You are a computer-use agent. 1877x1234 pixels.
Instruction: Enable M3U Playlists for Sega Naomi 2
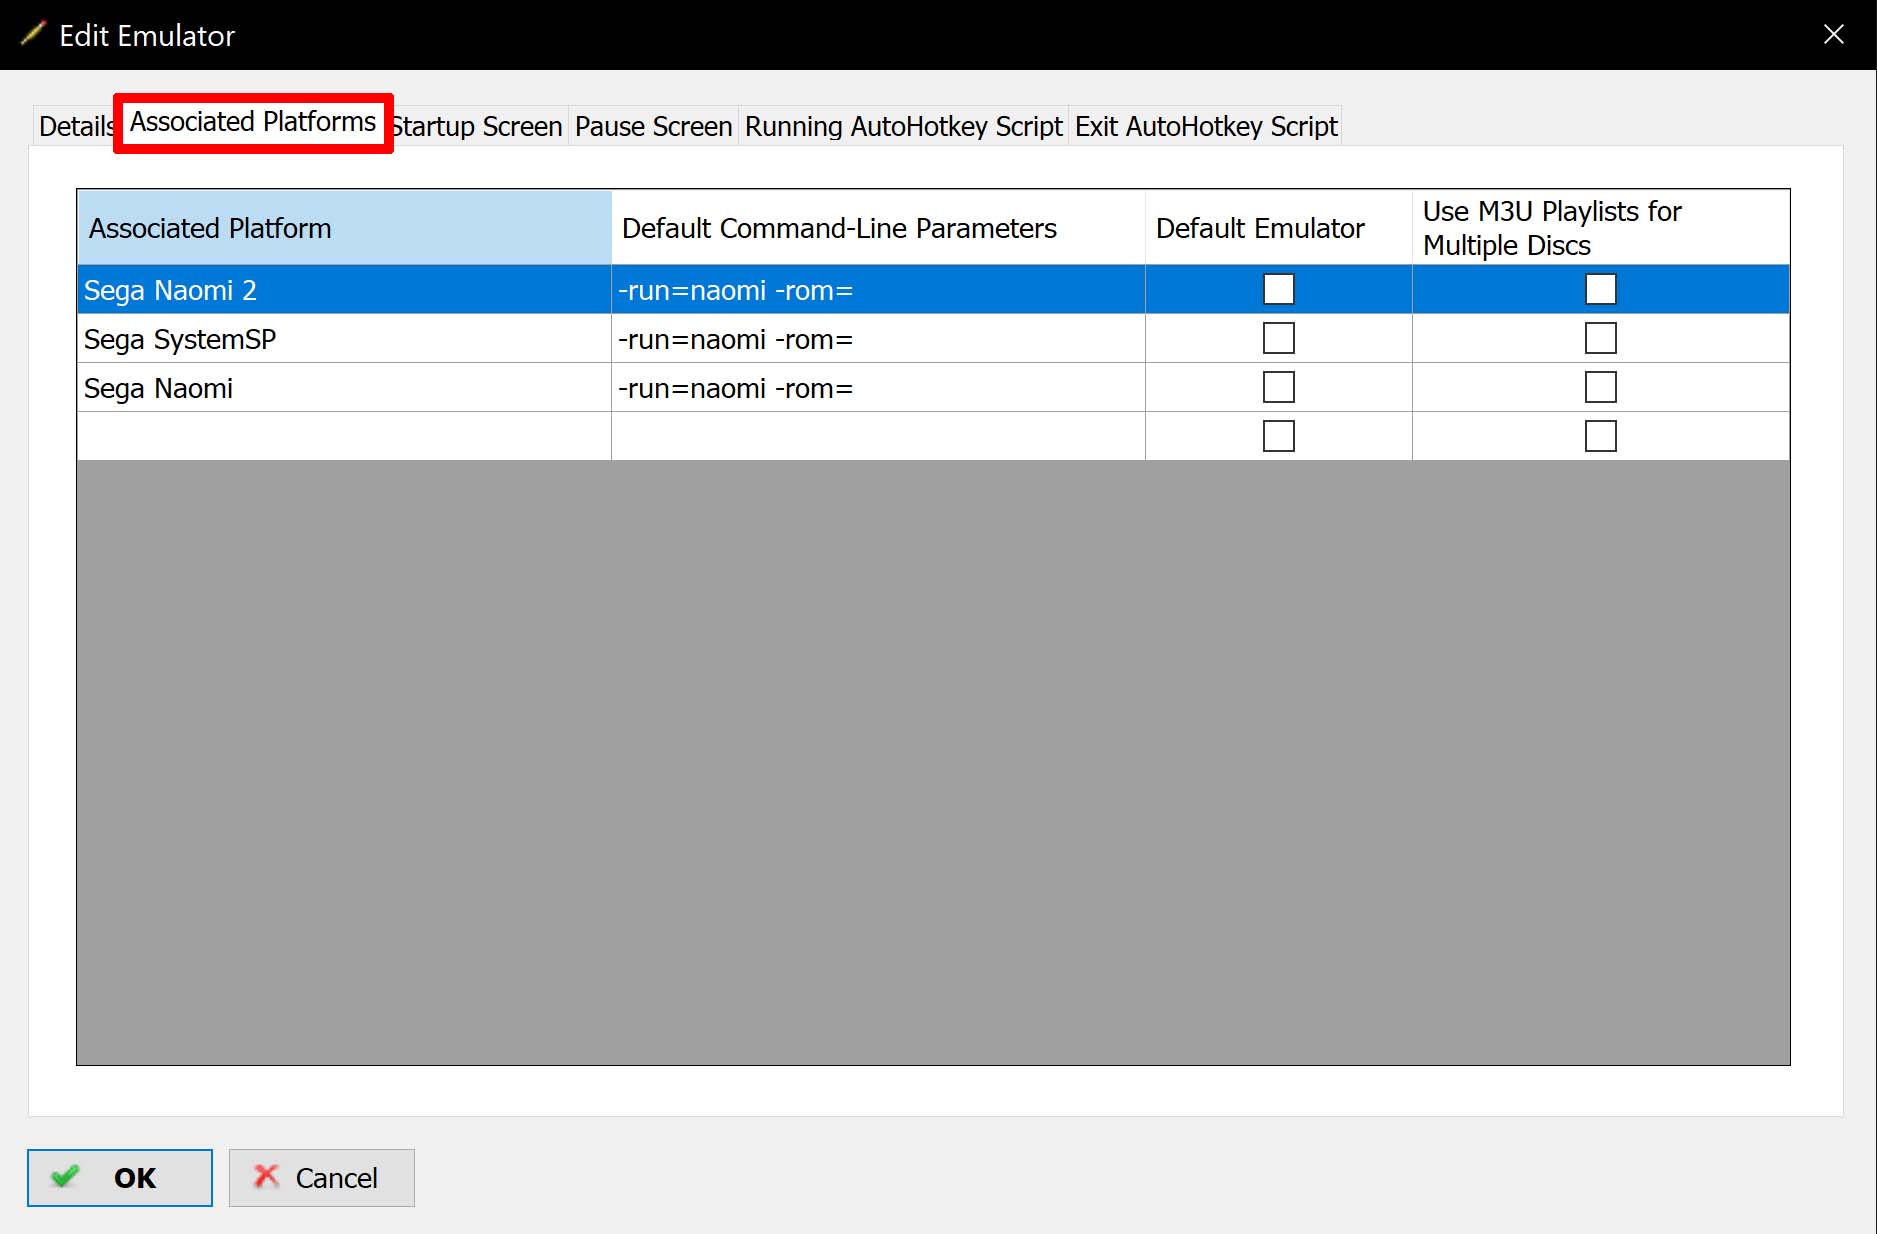1600,289
